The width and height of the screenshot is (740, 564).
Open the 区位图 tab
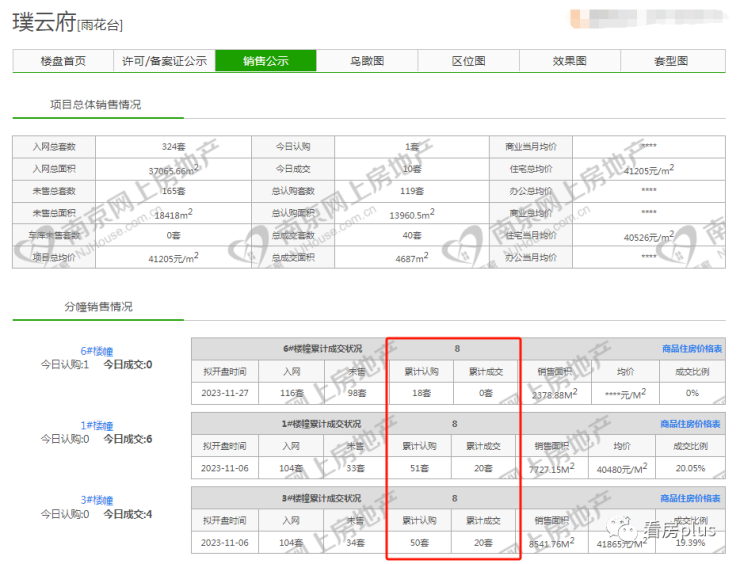(468, 61)
